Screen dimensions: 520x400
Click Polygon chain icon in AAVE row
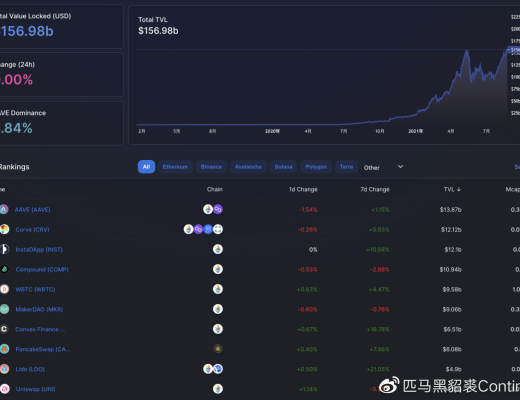[218, 209]
